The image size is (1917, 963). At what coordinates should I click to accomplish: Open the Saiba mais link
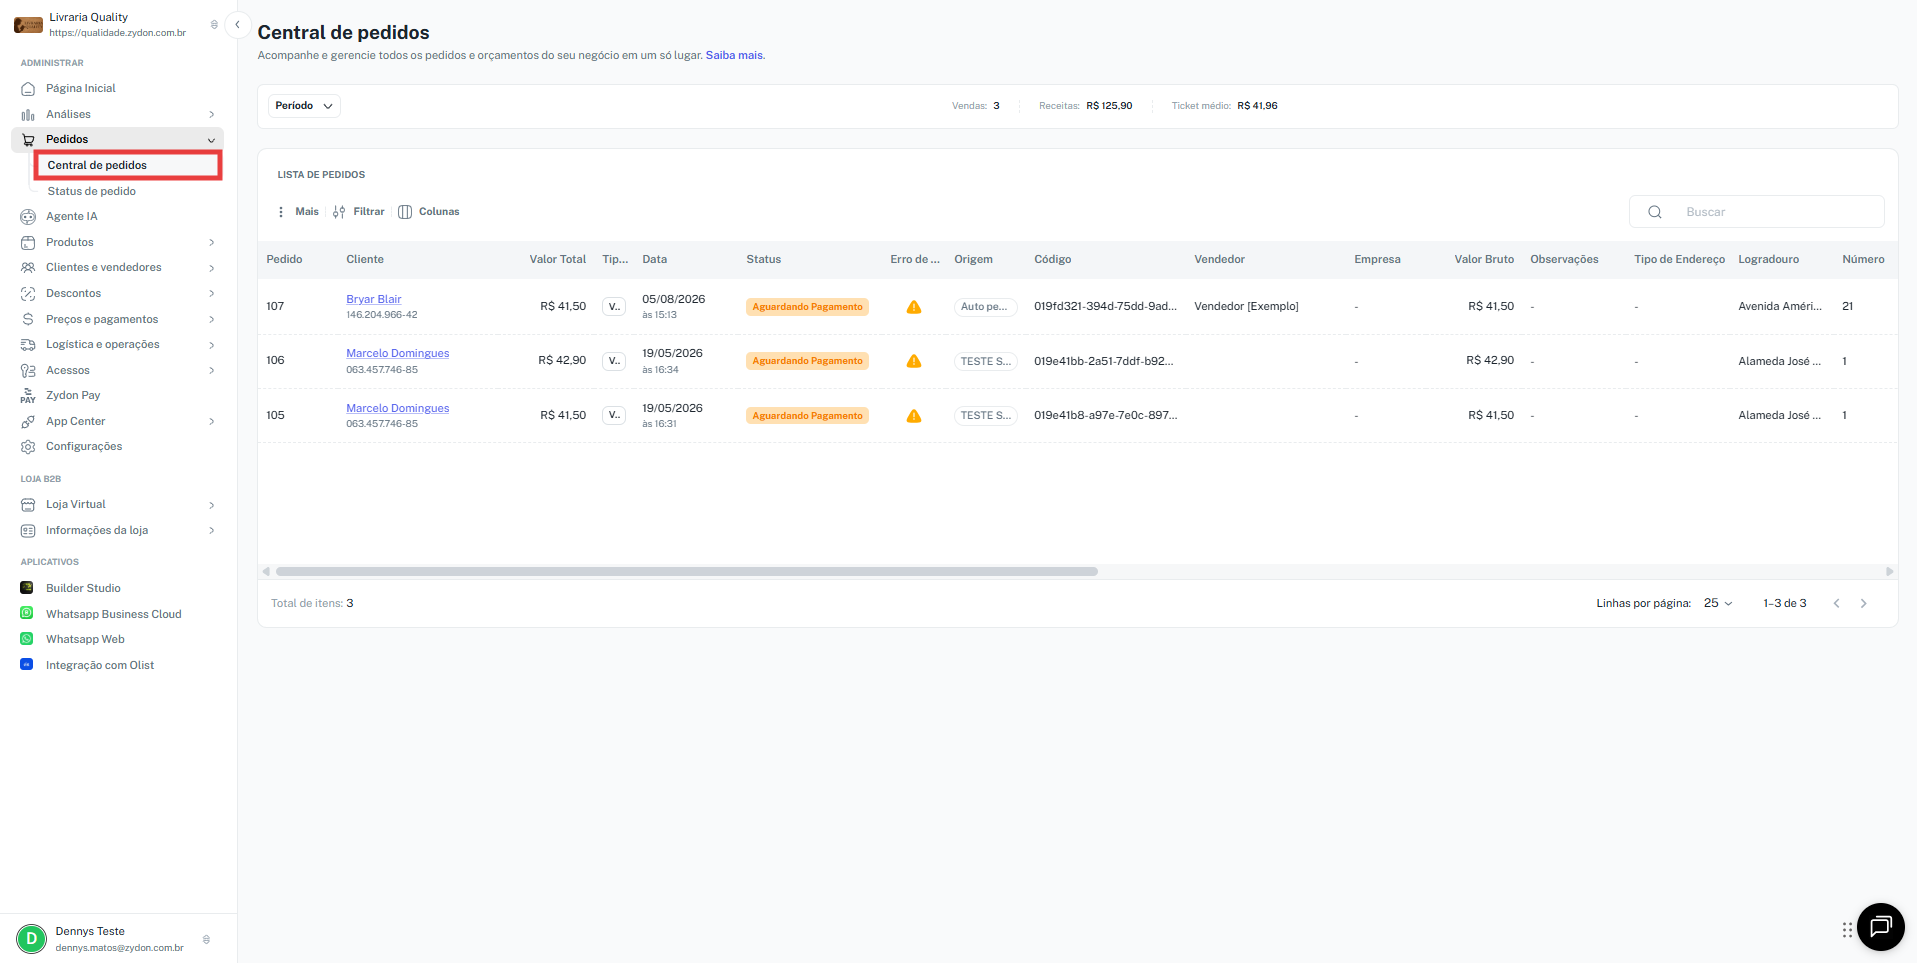click(735, 56)
